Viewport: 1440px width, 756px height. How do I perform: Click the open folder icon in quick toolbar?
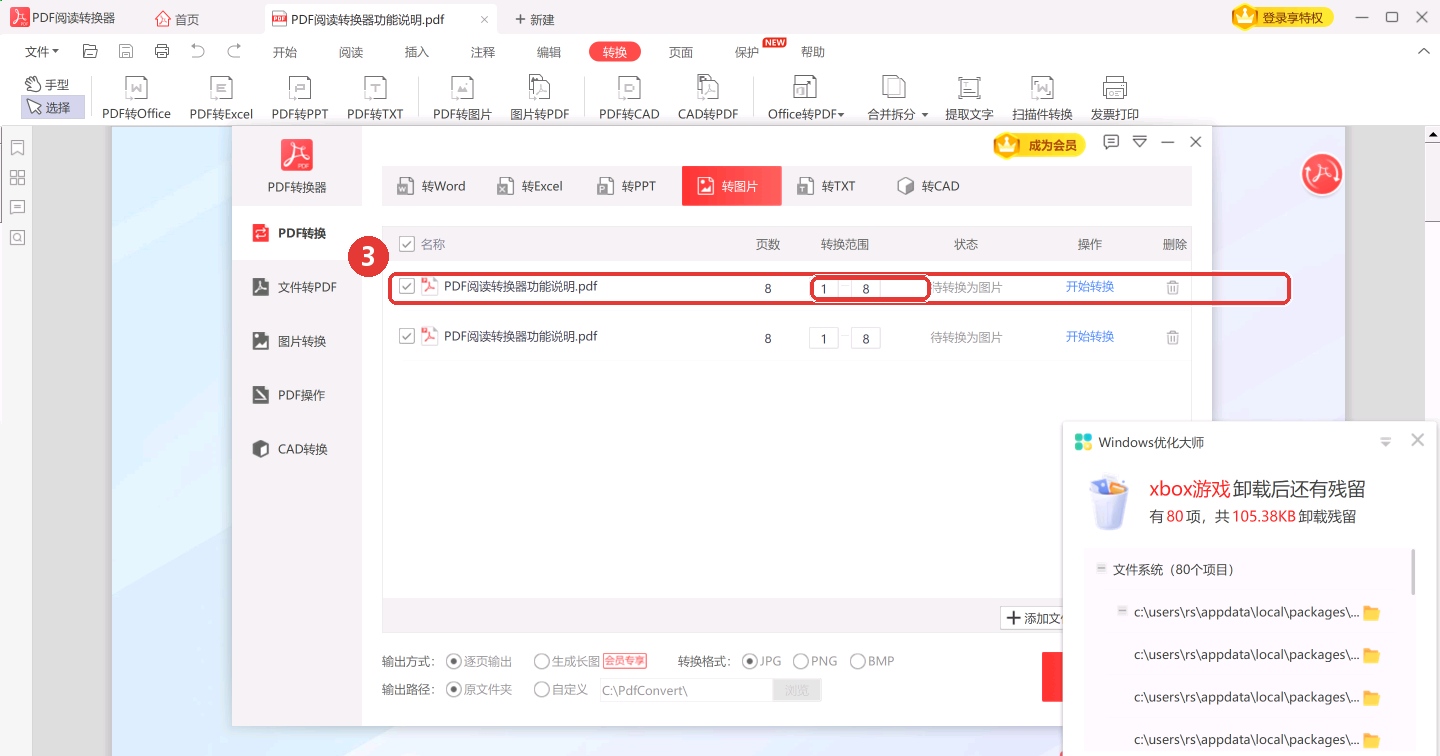(x=90, y=51)
